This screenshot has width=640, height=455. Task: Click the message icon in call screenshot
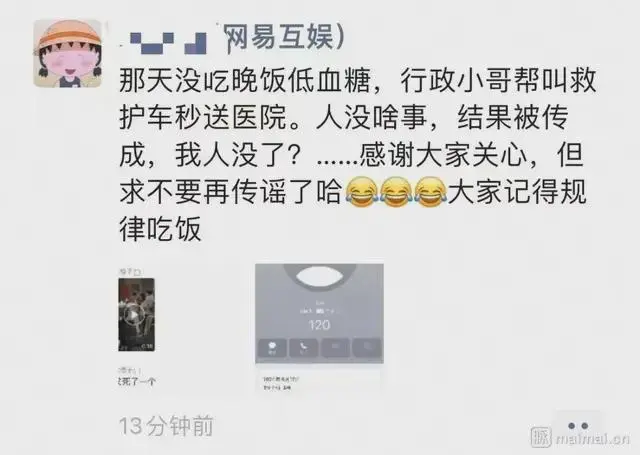pos(272,348)
